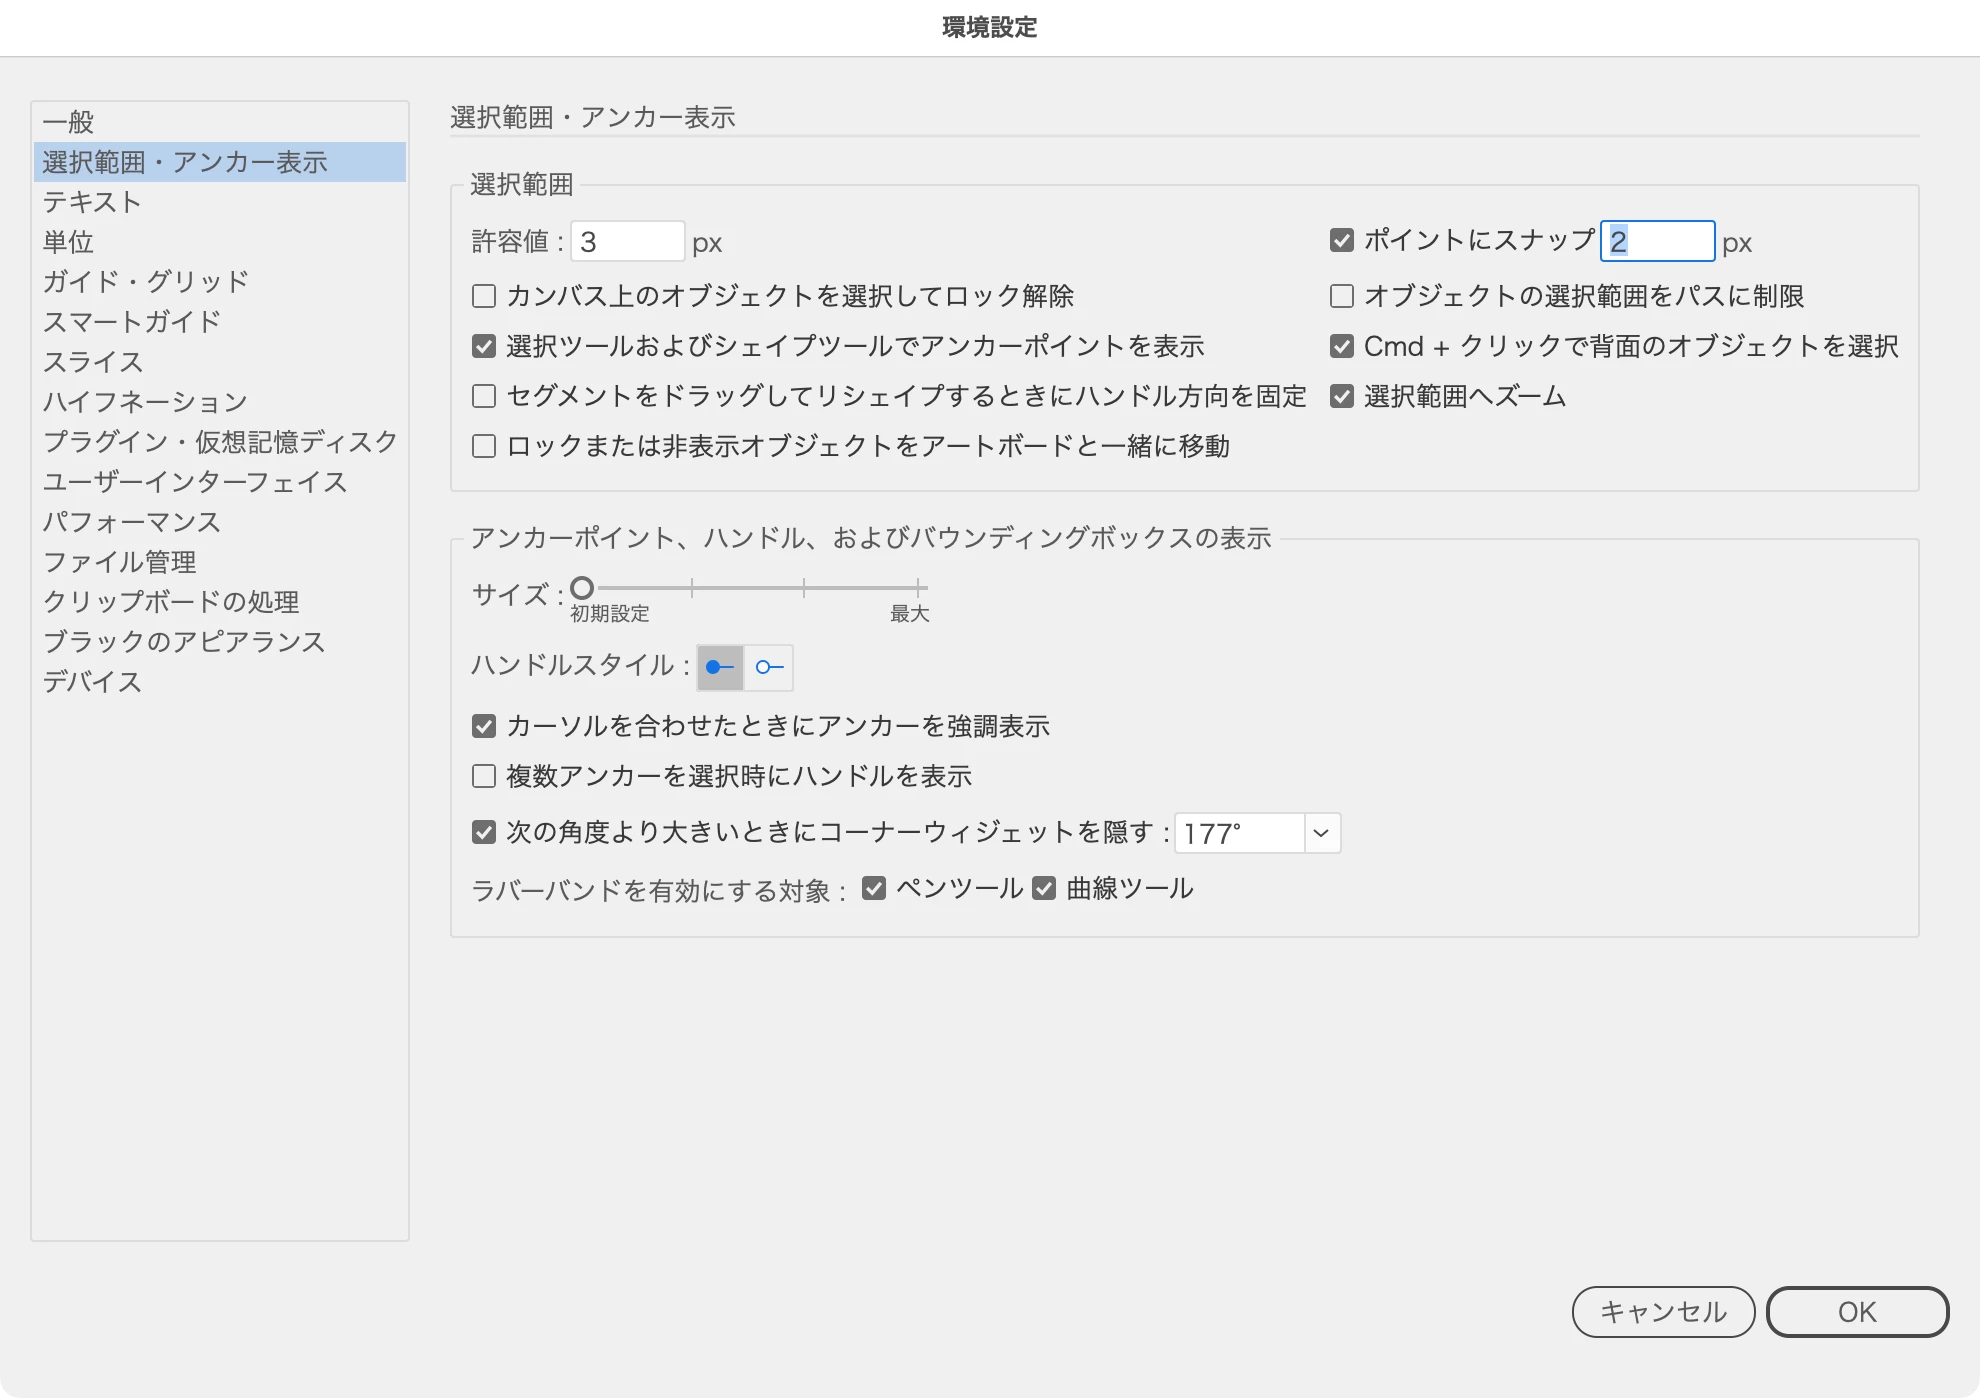The image size is (1980, 1398).
Task: Select the hollow handle style icon
Action: pos(769,667)
